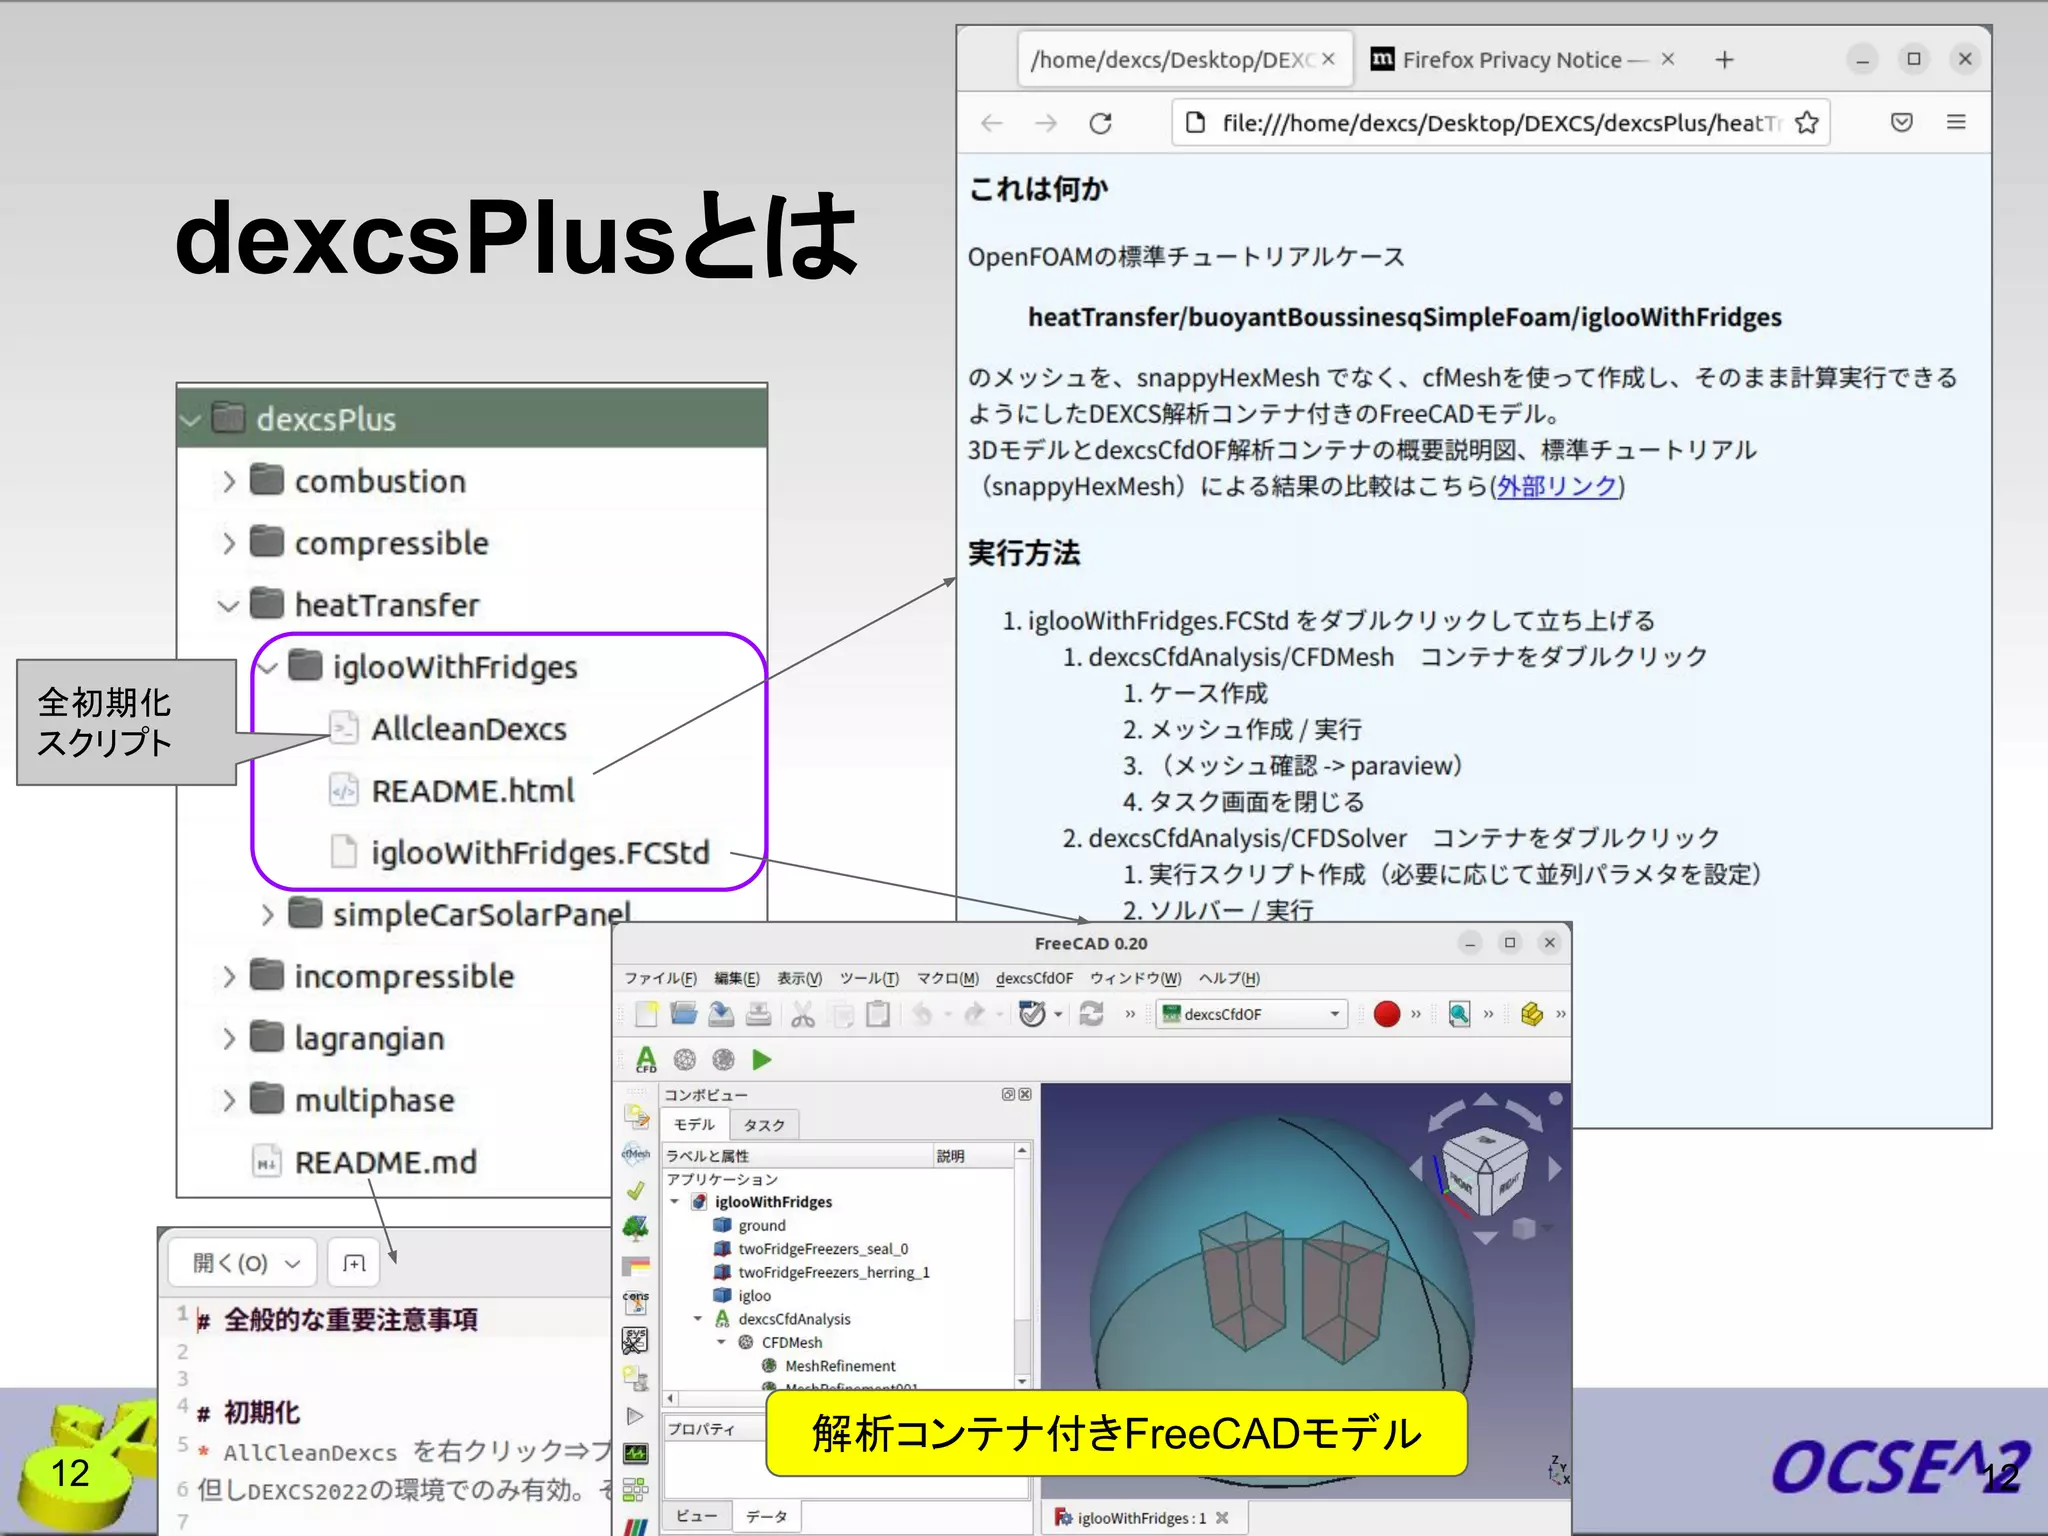Click the FreeCAD refresh recompute icon
The height and width of the screenshot is (1536, 2048).
(1091, 1014)
